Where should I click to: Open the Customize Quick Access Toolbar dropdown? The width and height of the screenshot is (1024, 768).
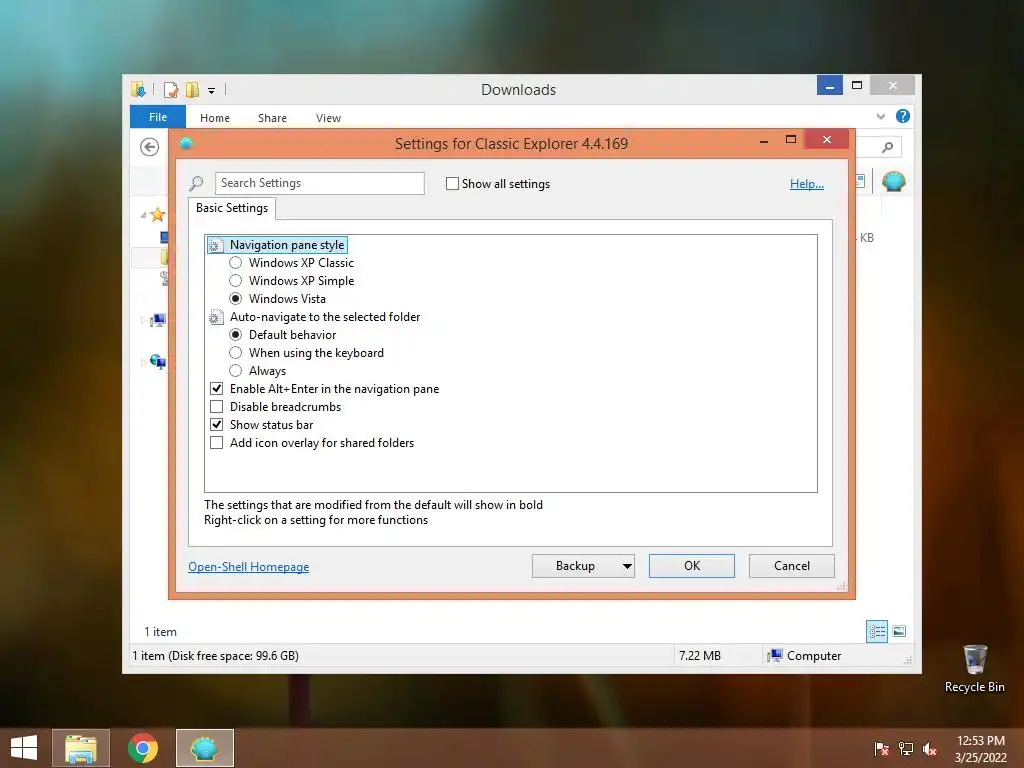(x=212, y=91)
